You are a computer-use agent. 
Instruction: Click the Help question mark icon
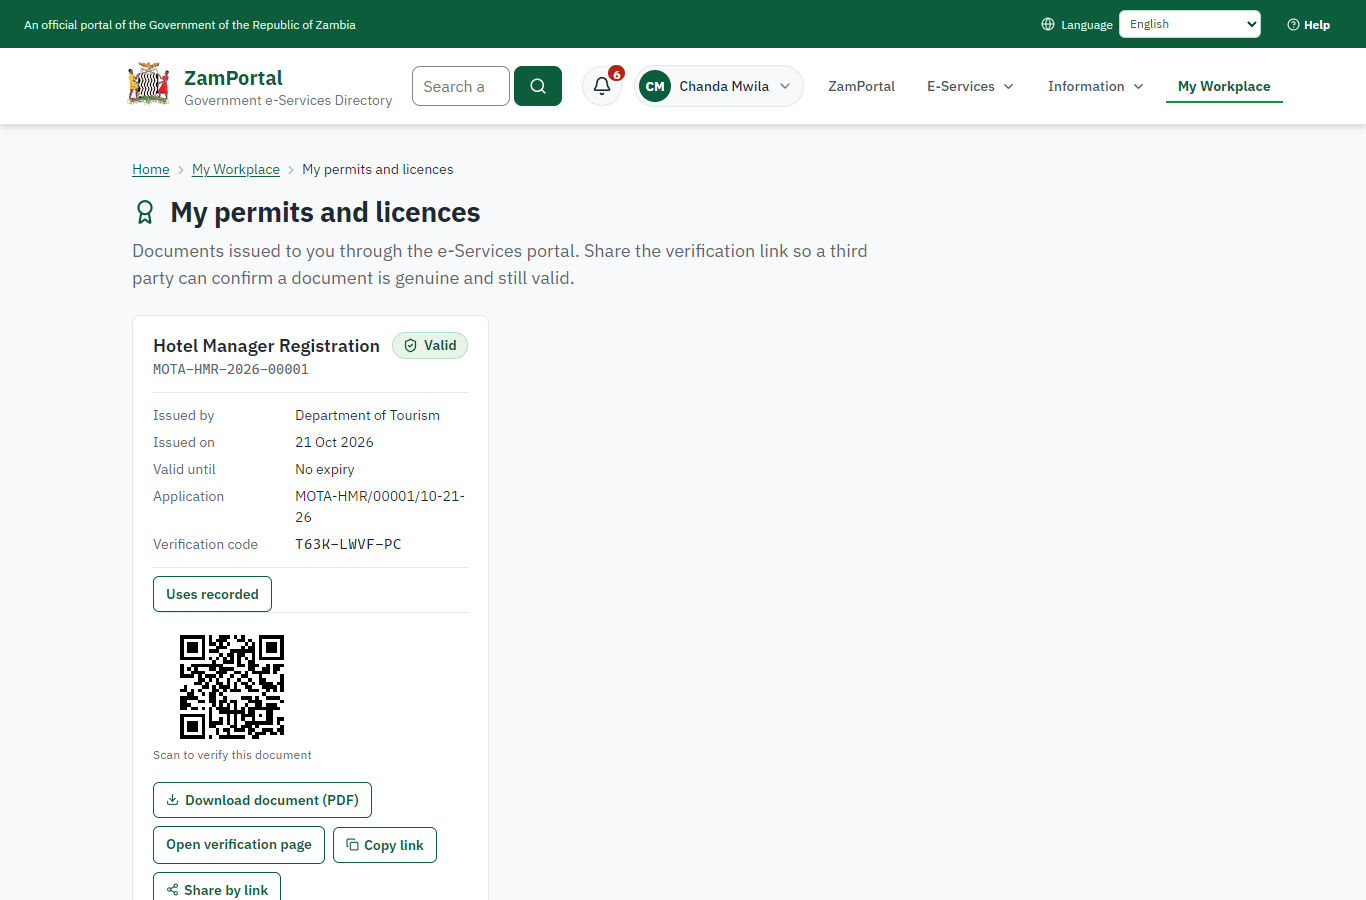1293,24
